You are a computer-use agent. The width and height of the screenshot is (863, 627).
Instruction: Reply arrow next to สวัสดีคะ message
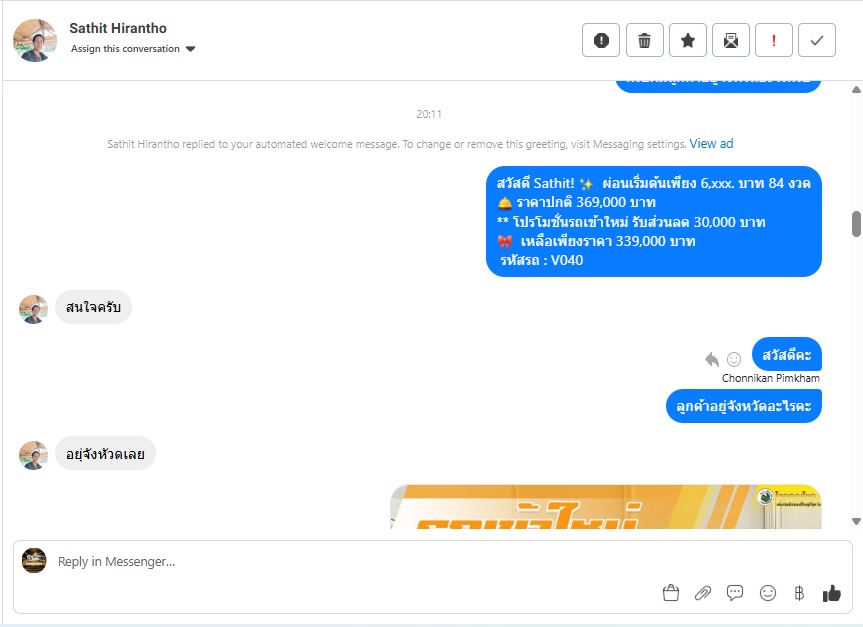[712, 359]
